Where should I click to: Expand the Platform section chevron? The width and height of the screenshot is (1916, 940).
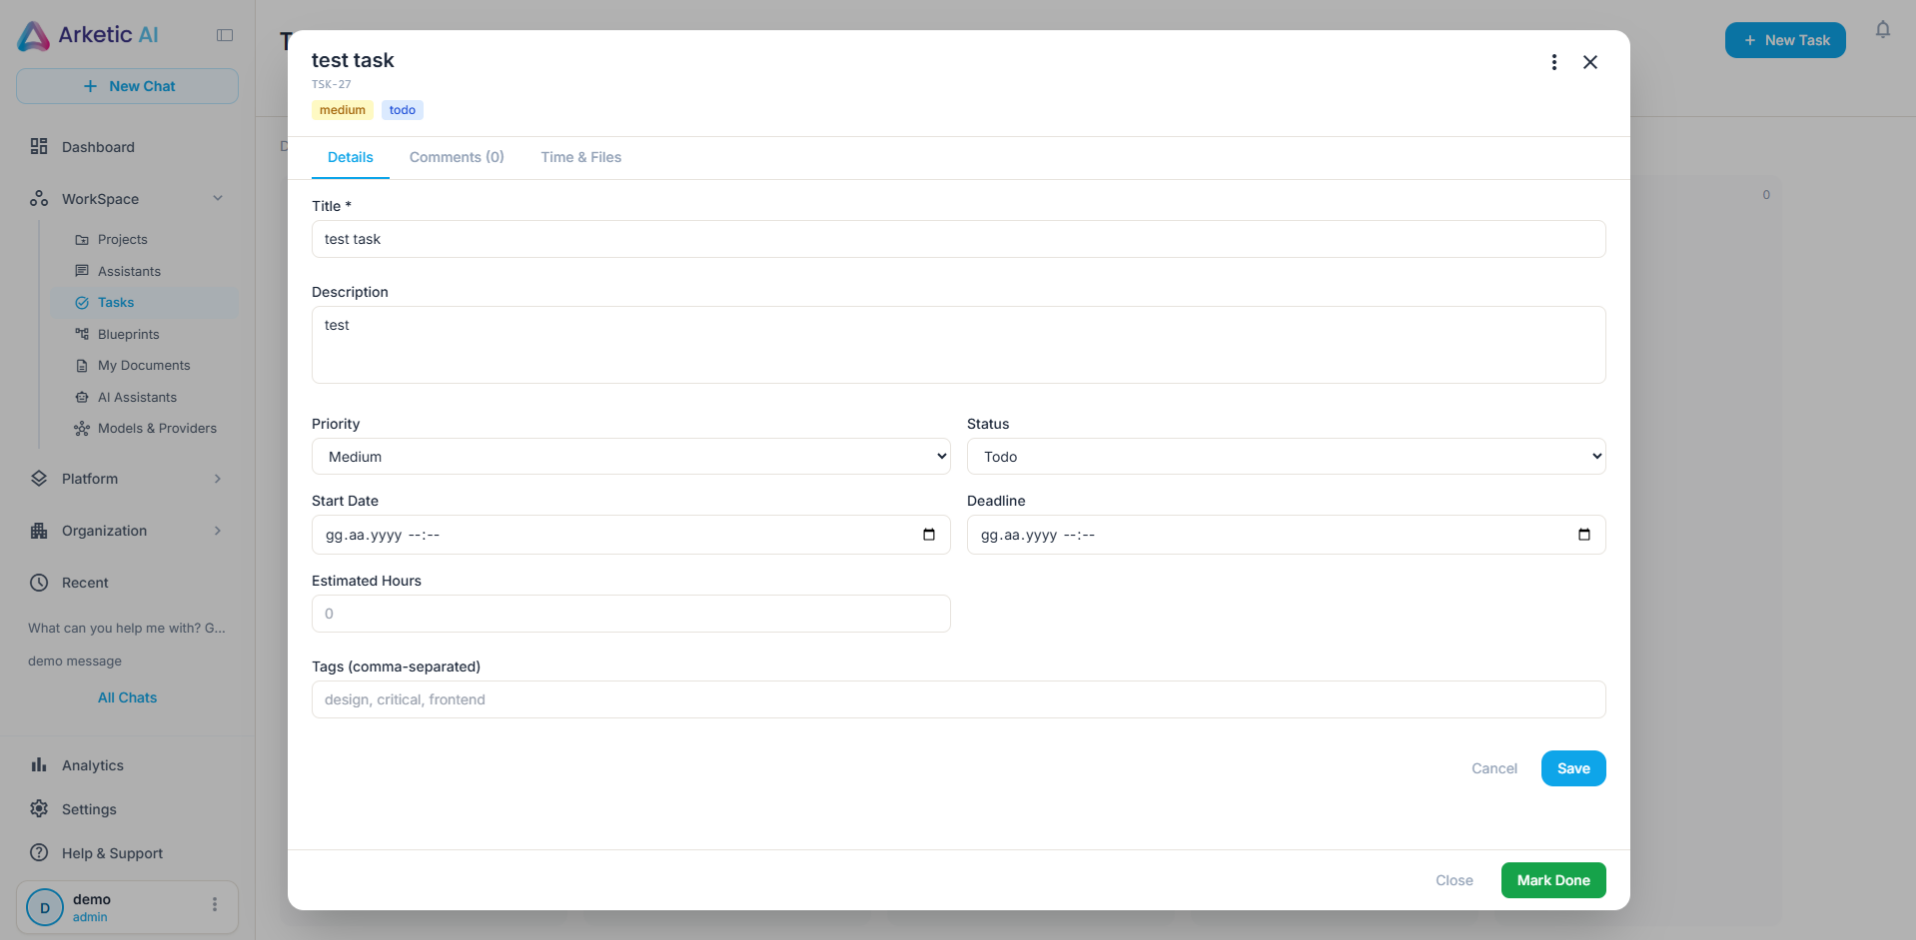click(x=218, y=479)
